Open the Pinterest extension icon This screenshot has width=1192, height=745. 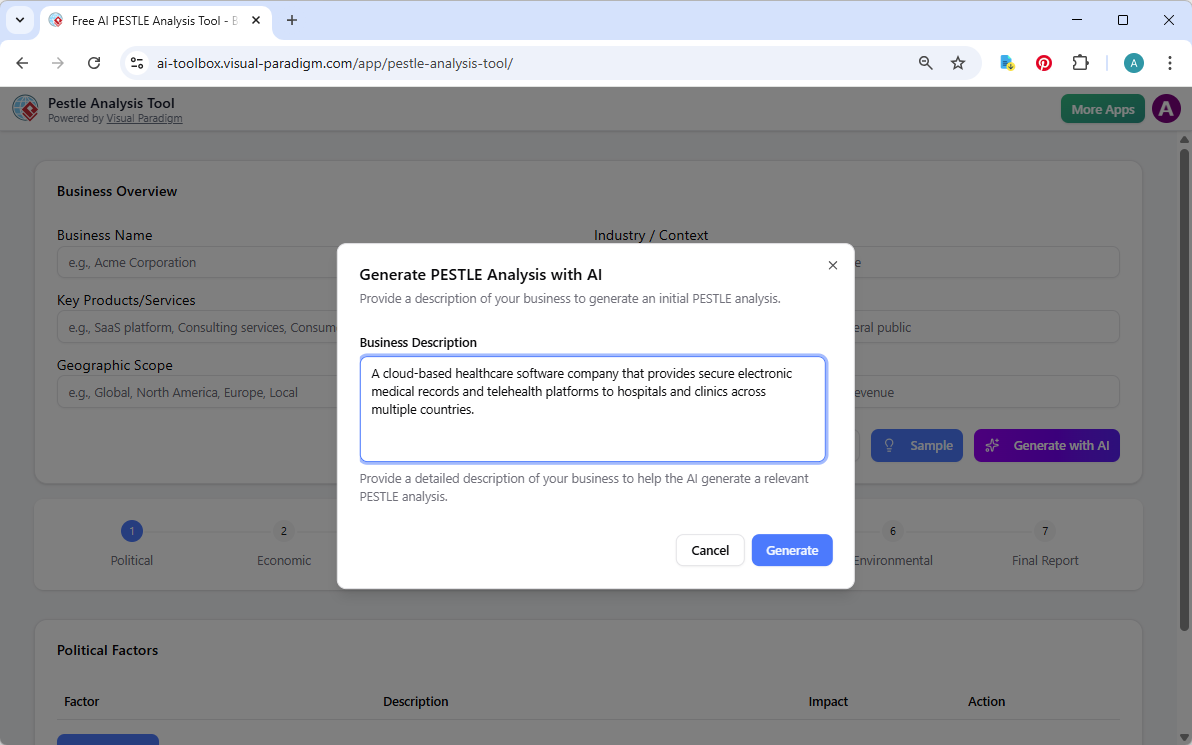tap(1043, 62)
